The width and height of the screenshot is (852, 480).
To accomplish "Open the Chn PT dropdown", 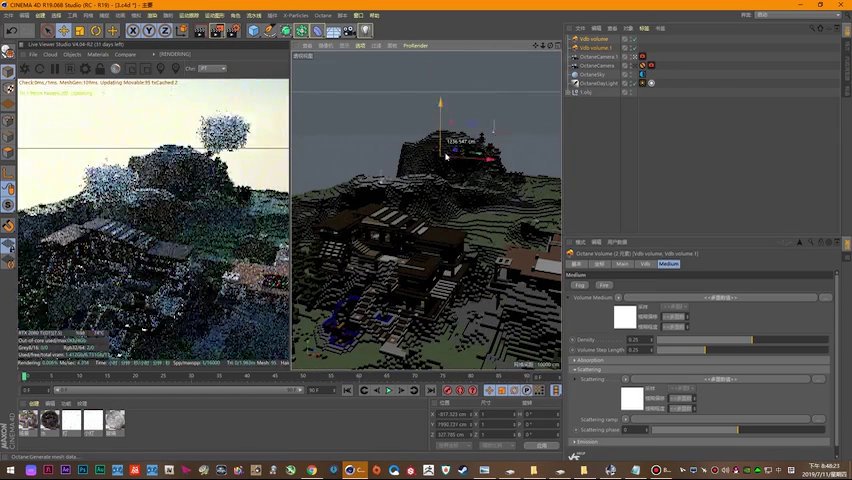I will (x=211, y=69).
